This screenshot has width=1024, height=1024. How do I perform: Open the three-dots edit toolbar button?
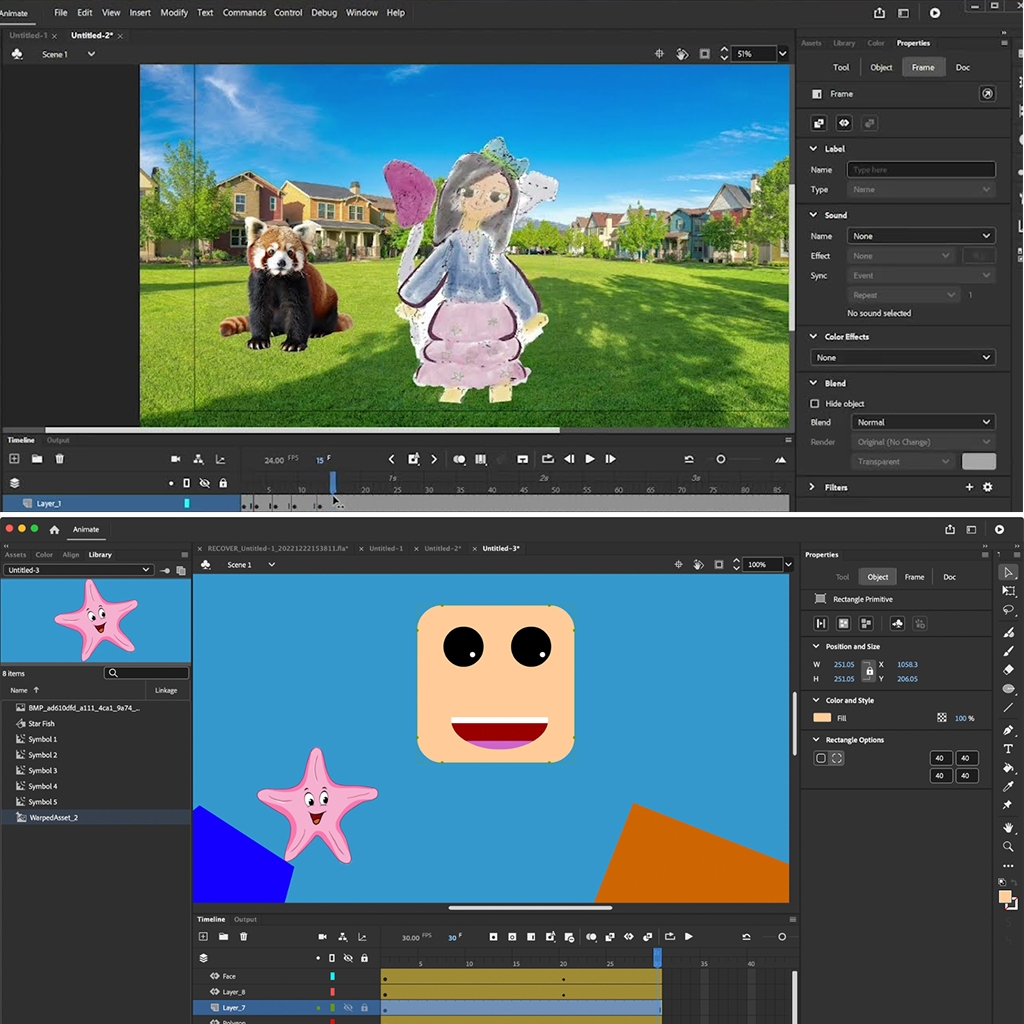click(x=1008, y=865)
